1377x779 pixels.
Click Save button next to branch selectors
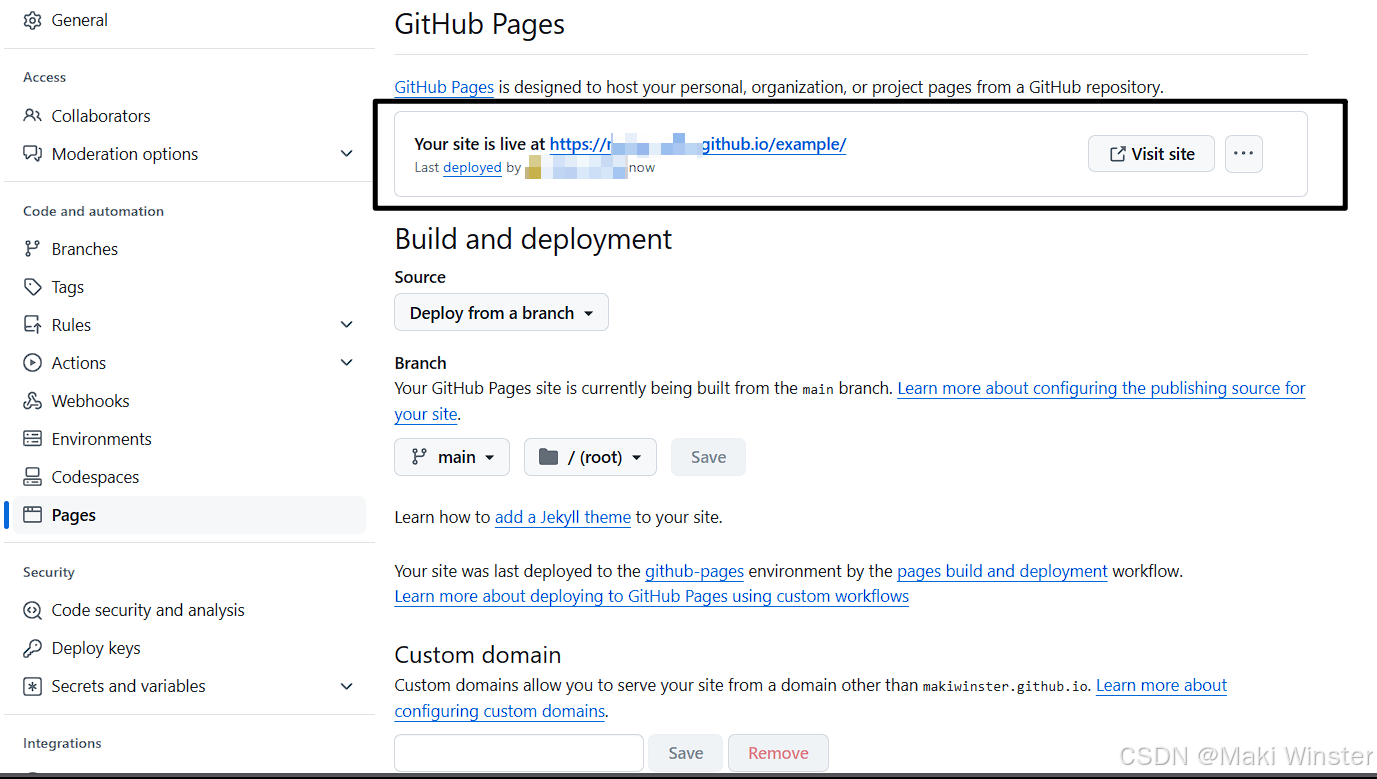[708, 457]
